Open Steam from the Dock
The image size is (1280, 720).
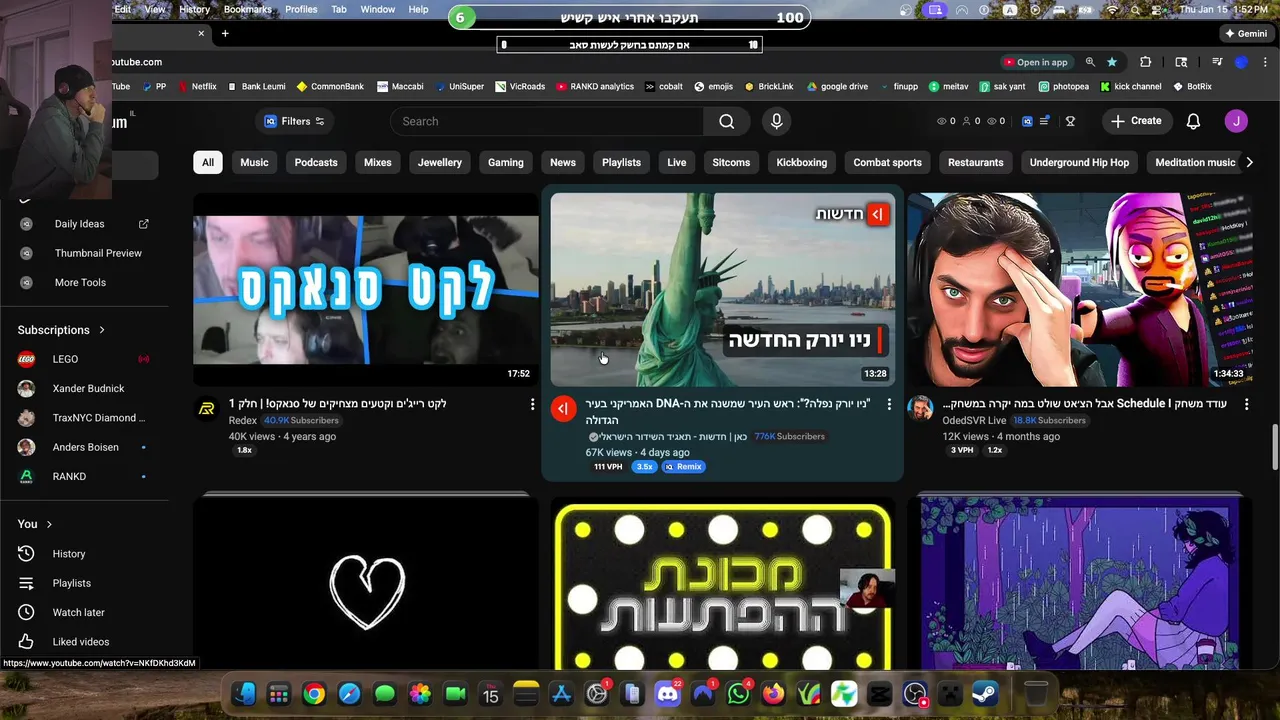(985, 693)
